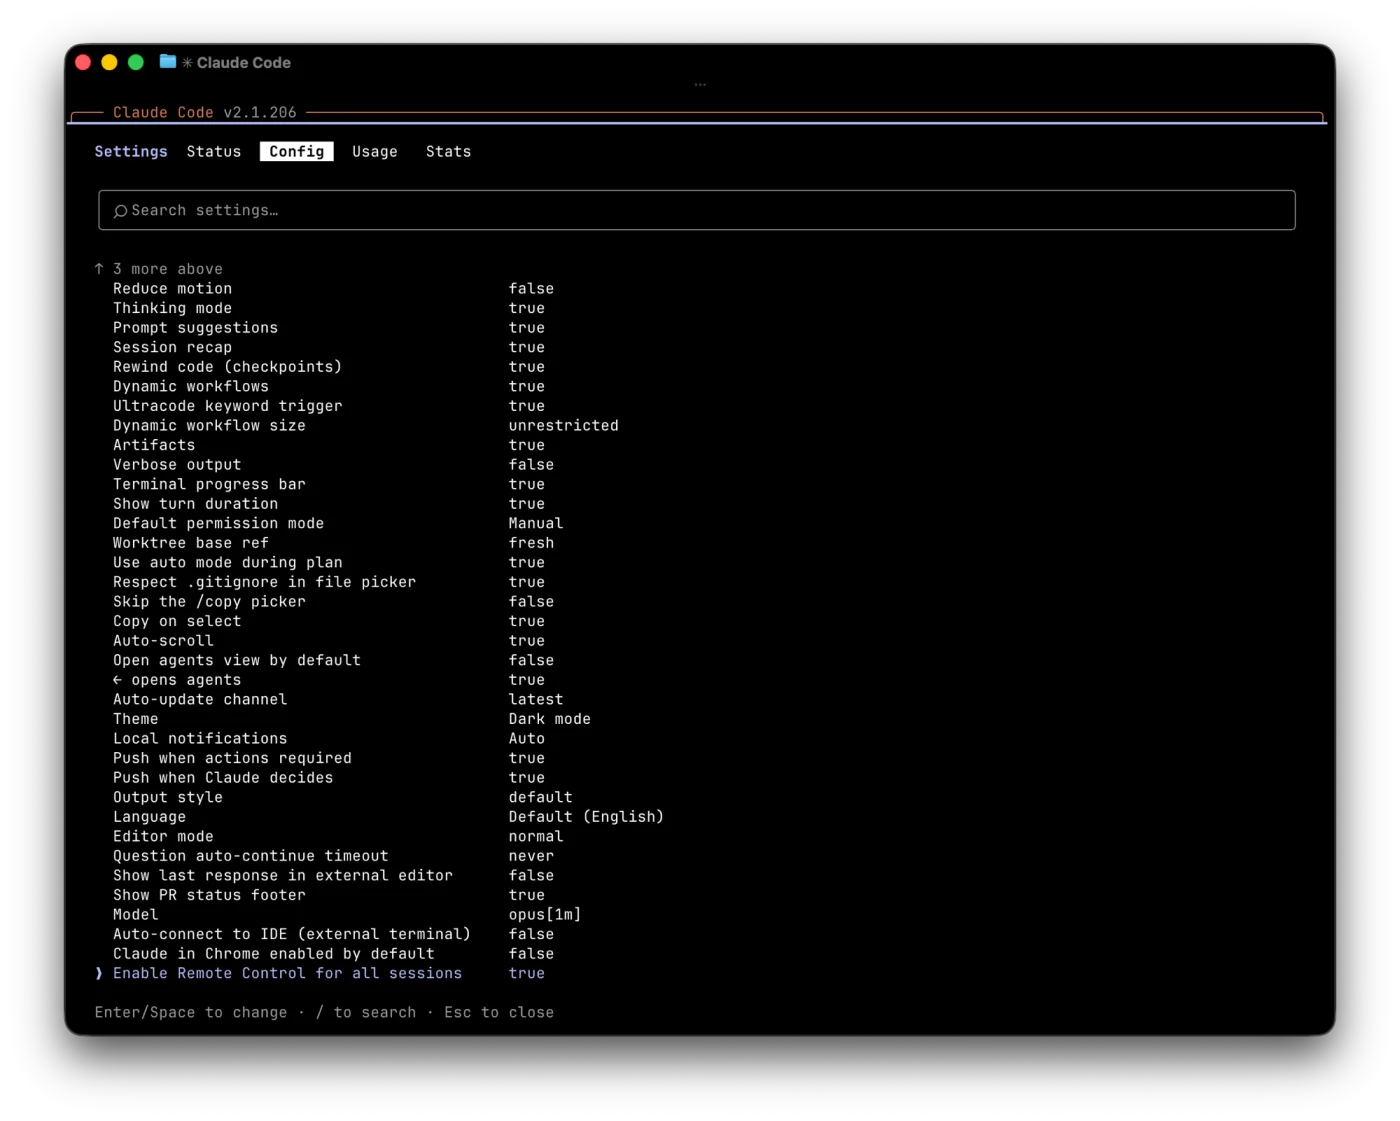The height and width of the screenshot is (1121, 1400).
Task: Click the 'opus[1m]' value
Action: [x=545, y=915]
